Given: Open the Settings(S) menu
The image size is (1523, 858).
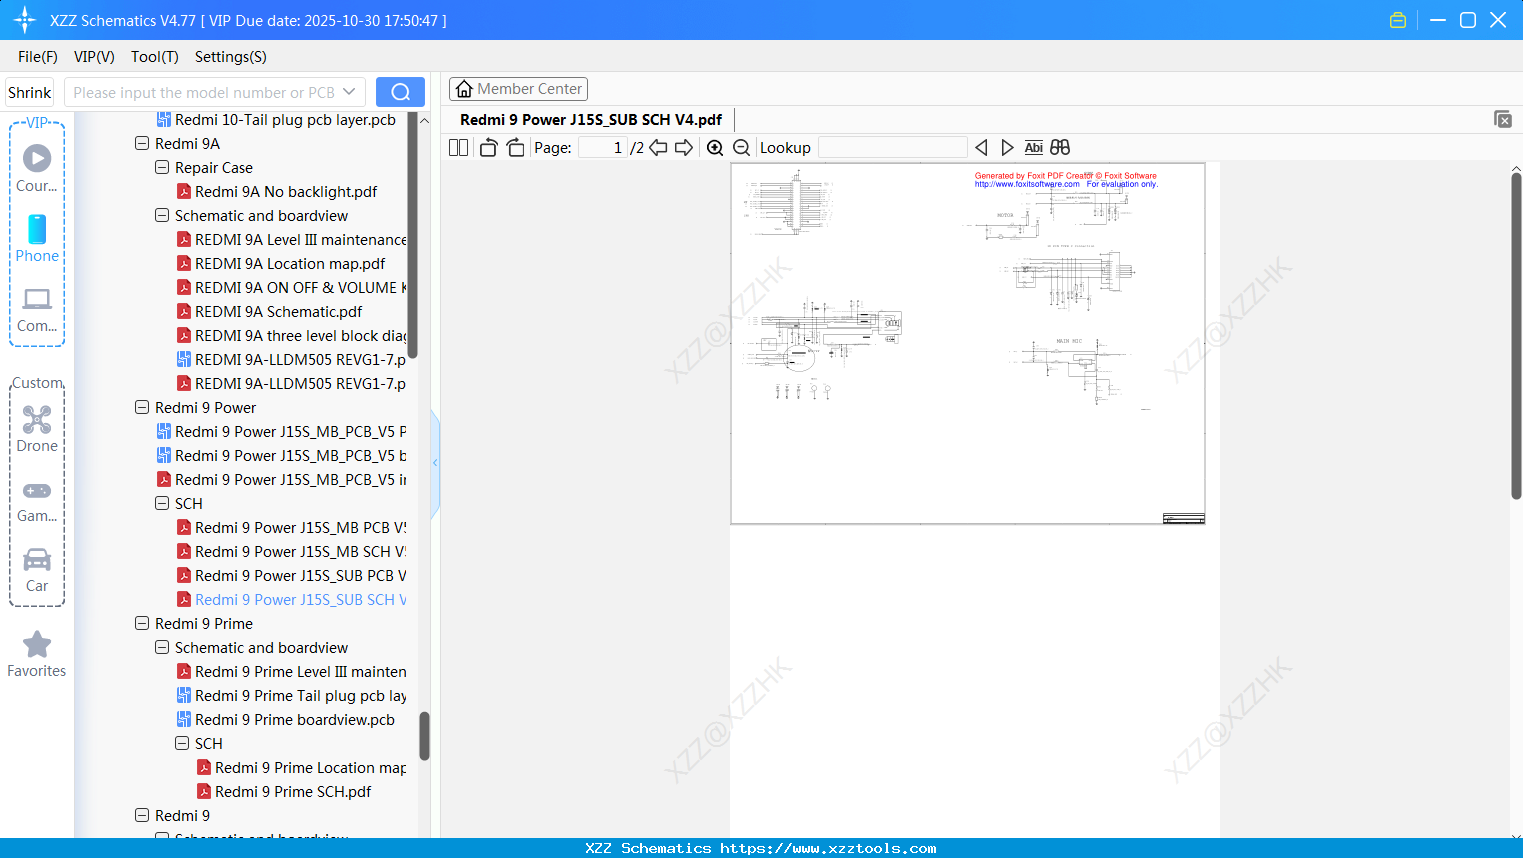Looking at the screenshot, I should [x=231, y=57].
